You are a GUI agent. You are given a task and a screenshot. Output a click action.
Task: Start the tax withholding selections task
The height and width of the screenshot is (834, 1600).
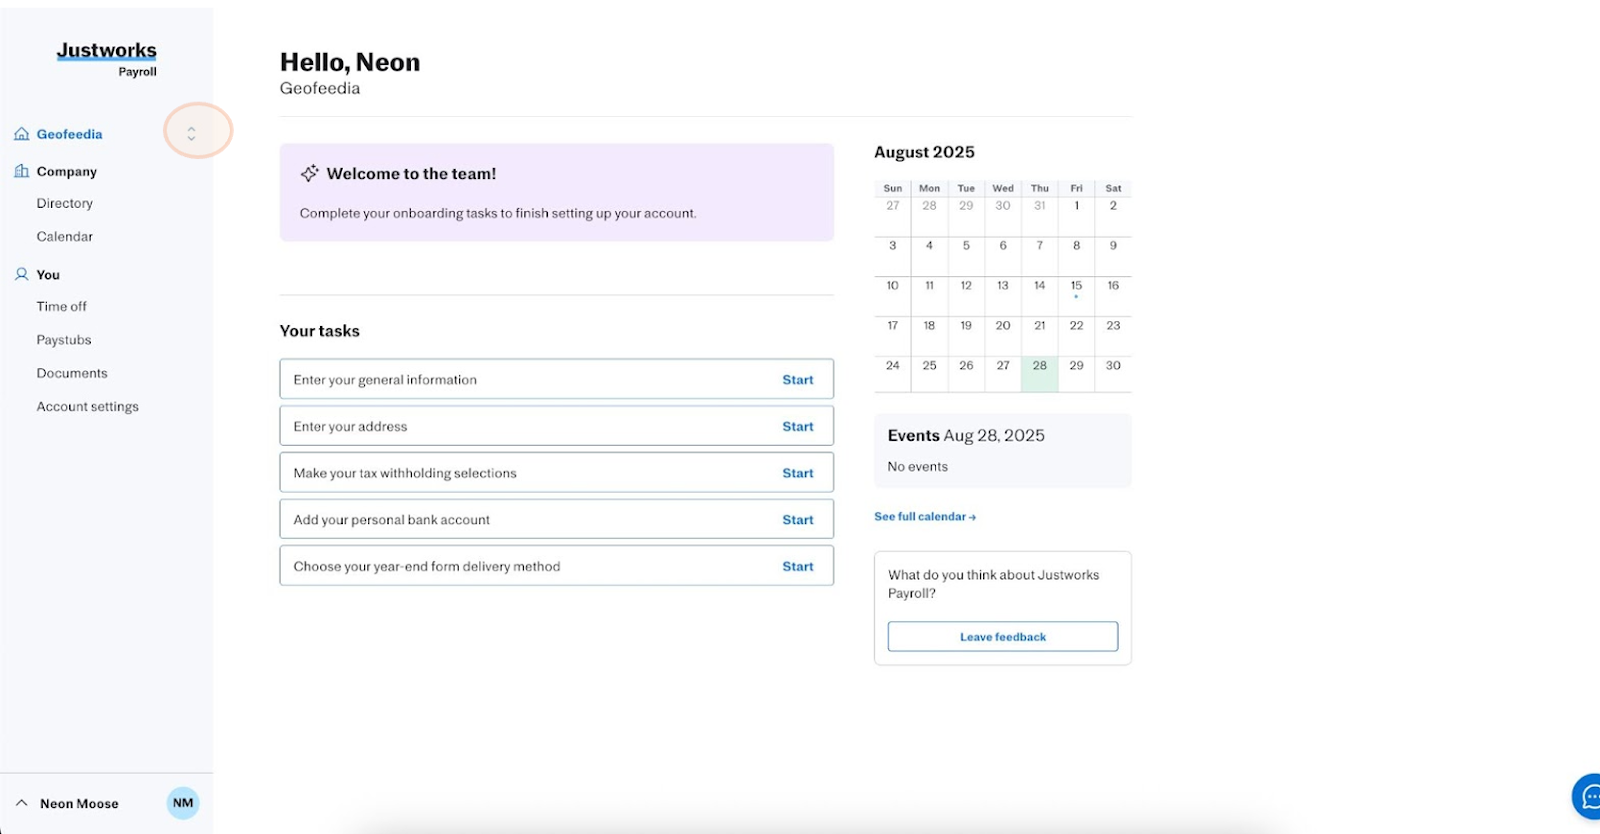click(x=797, y=473)
